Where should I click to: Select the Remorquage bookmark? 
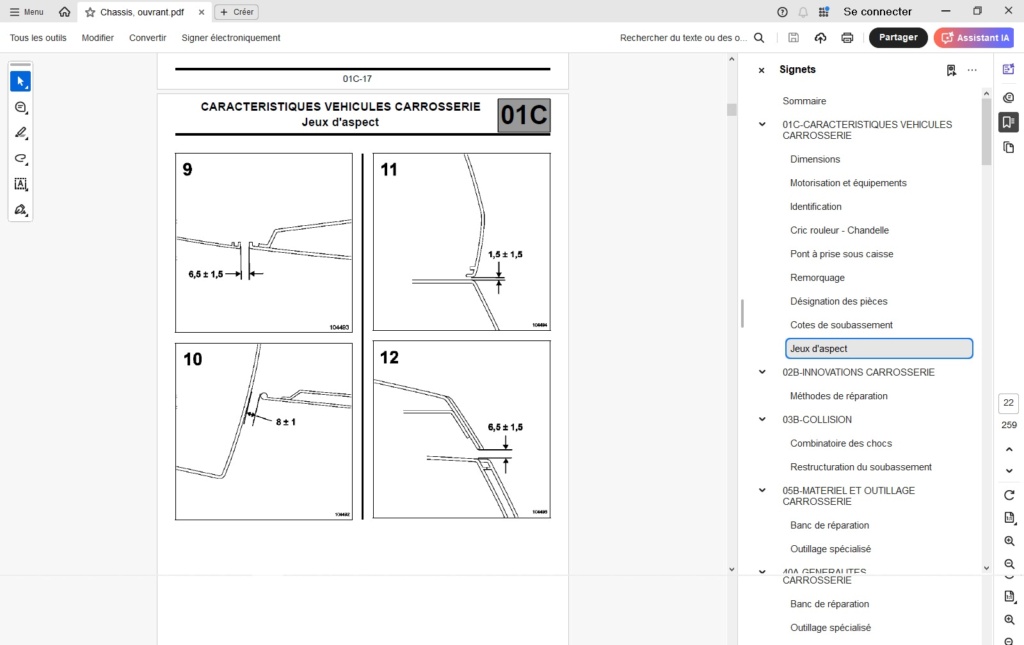coord(817,277)
